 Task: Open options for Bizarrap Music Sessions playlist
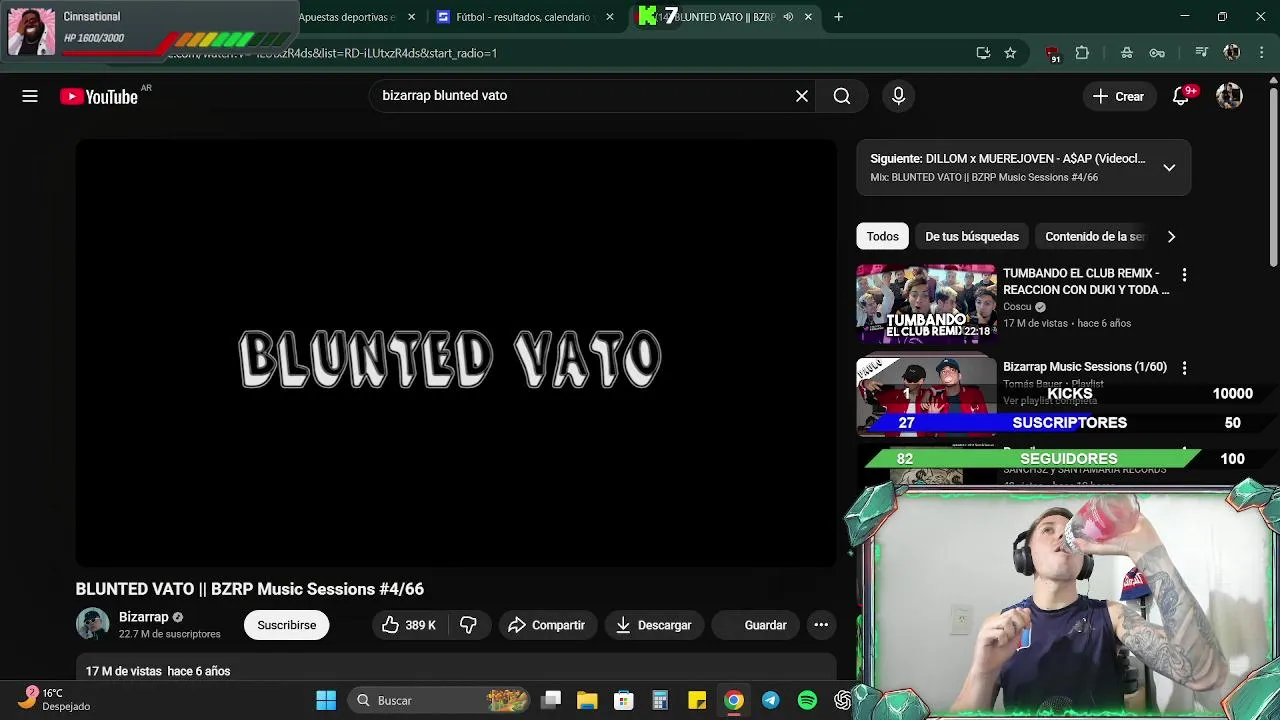click(1184, 368)
